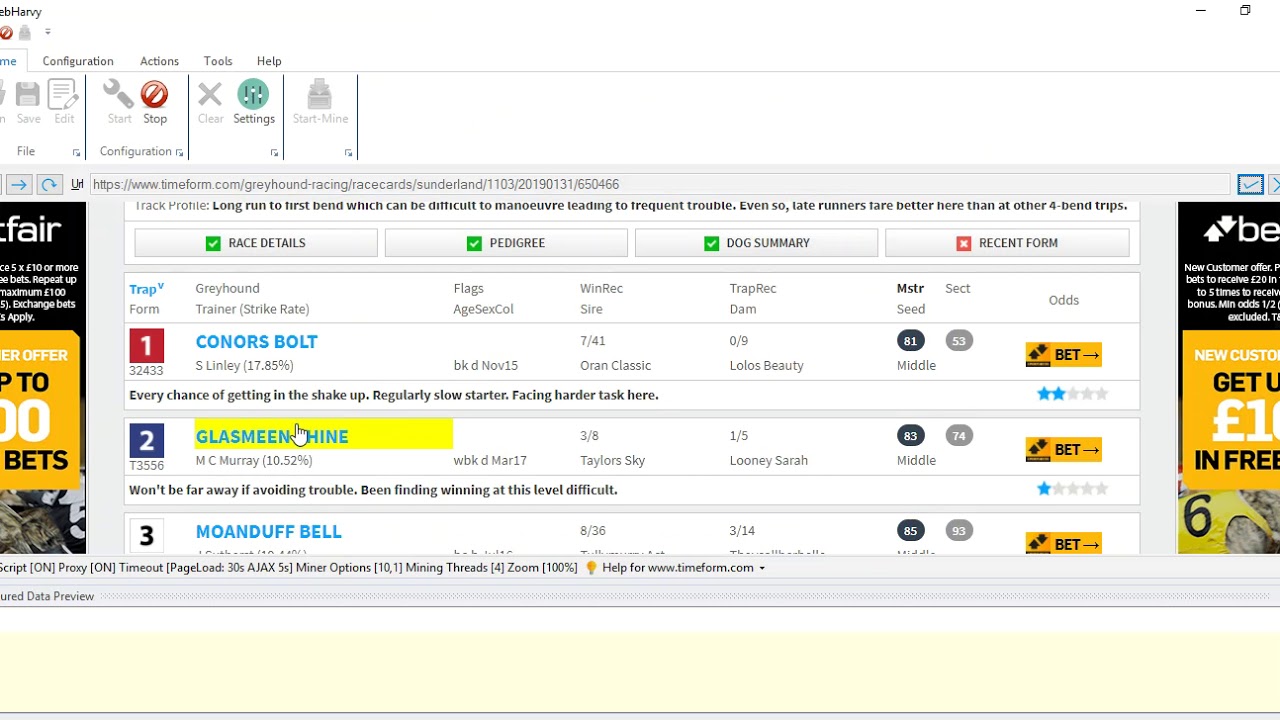
Task: Click the lightbulb help icon
Action: (x=591, y=567)
